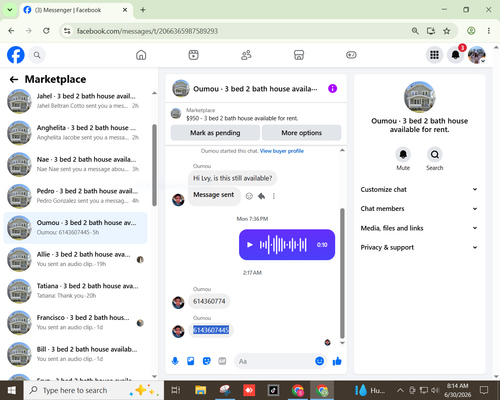This screenshot has width=500, height=400.
Task: Open Facebook notifications bell
Action: click(x=455, y=55)
